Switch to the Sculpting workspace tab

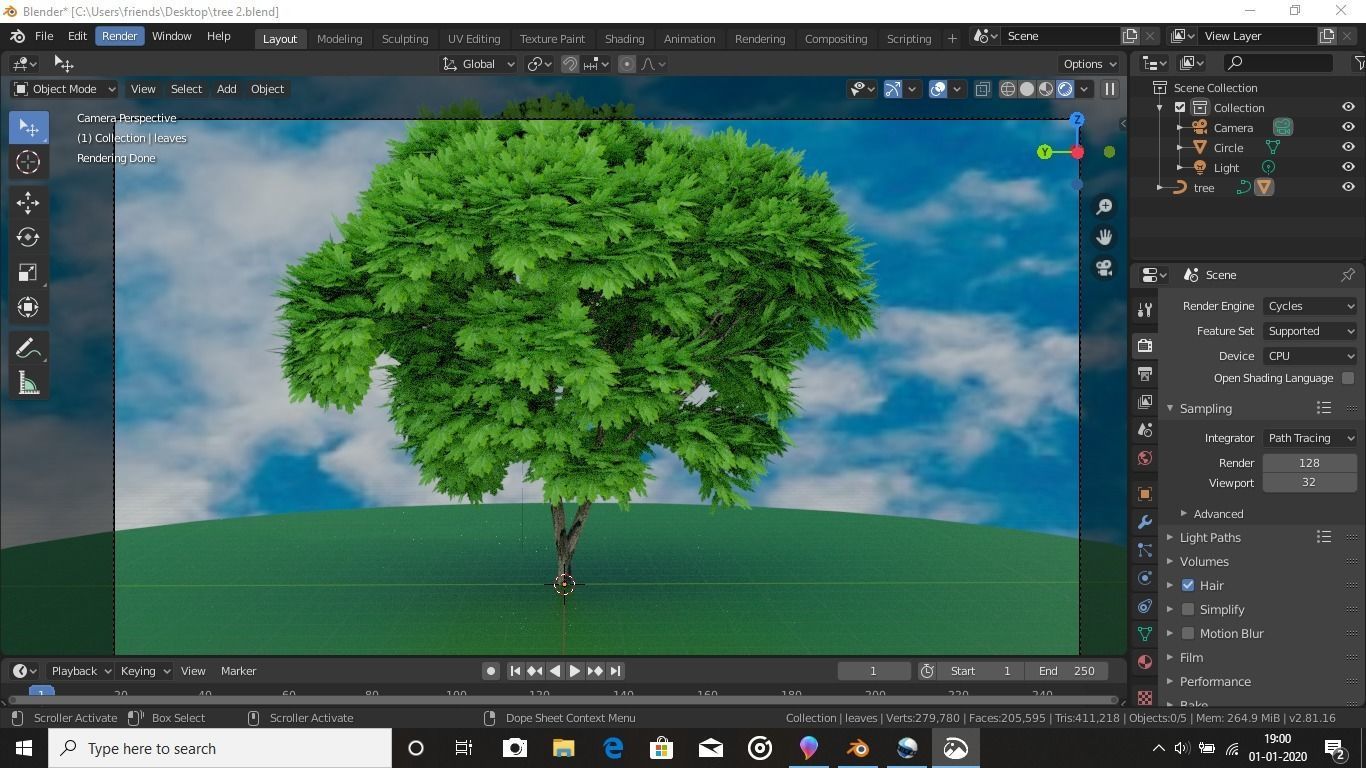point(405,38)
